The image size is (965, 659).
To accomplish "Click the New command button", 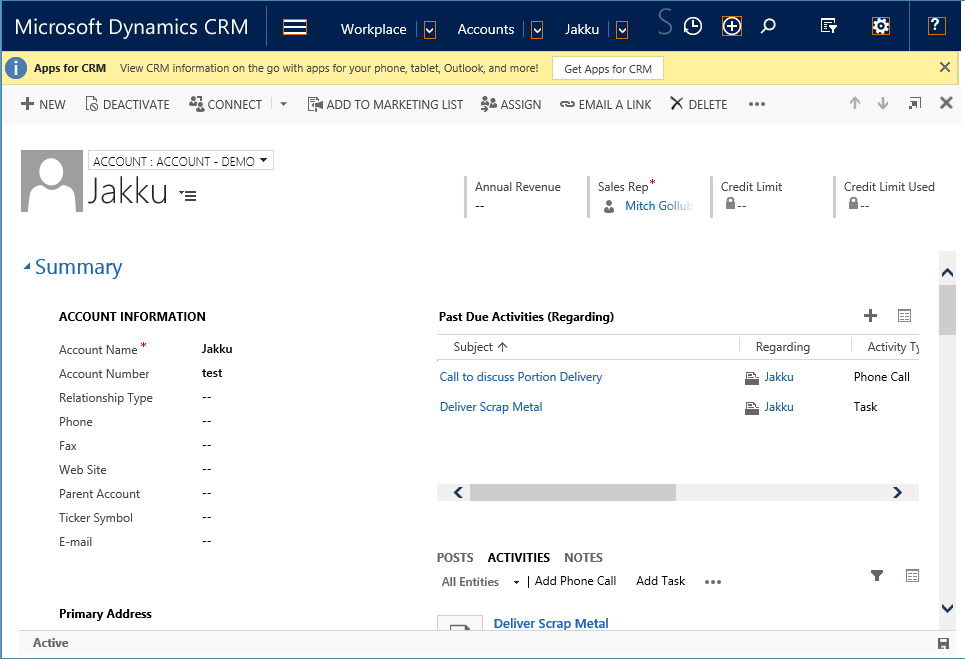I will pyautogui.click(x=43, y=104).
